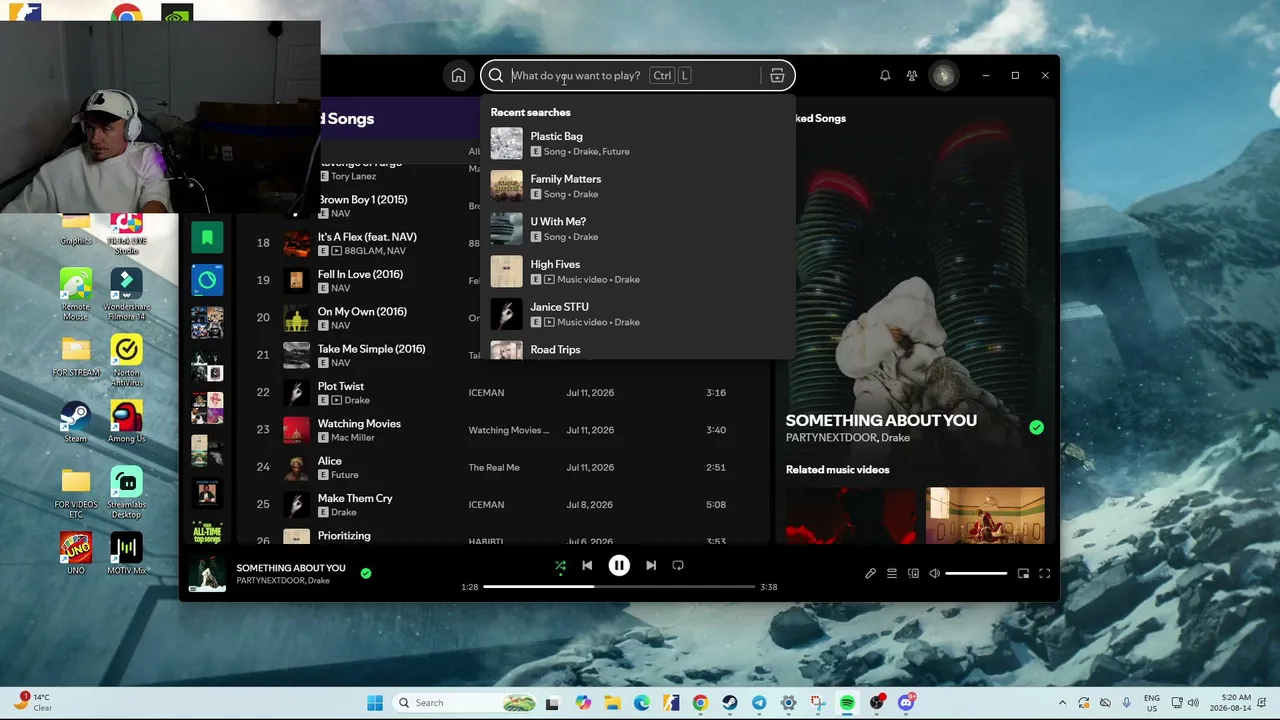The image size is (1280, 720).
Task: Click the magnifier icon in Spotify's search bar
Action: click(x=496, y=75)
